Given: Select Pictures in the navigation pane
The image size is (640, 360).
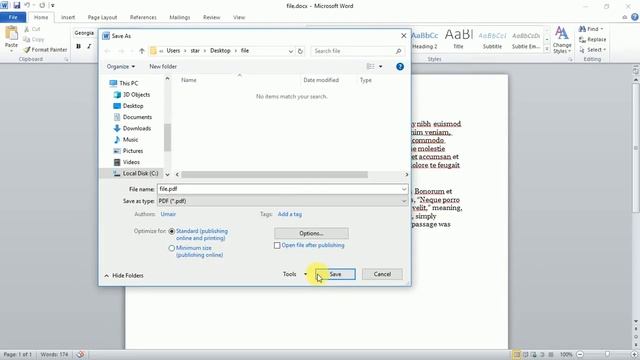Looking at the screenshot, I should click(128, 151).
